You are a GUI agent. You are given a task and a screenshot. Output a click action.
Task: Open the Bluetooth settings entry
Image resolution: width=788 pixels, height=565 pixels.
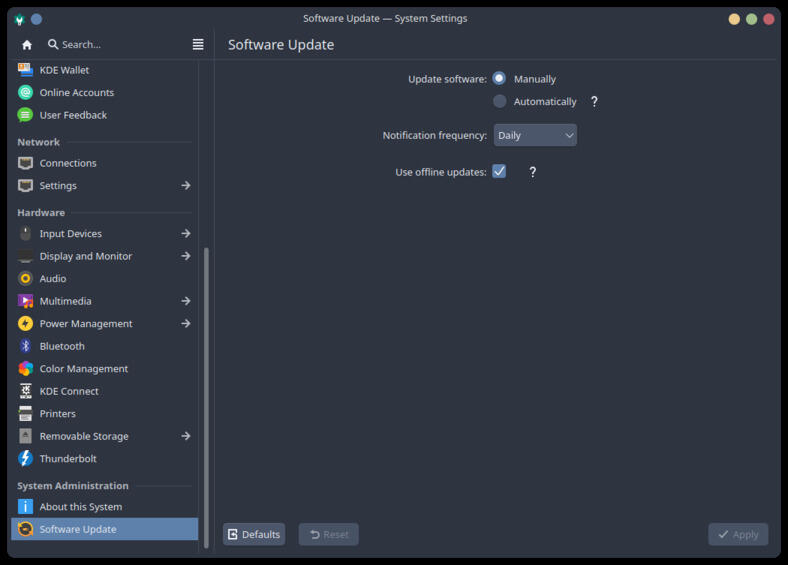click(105, 346)
